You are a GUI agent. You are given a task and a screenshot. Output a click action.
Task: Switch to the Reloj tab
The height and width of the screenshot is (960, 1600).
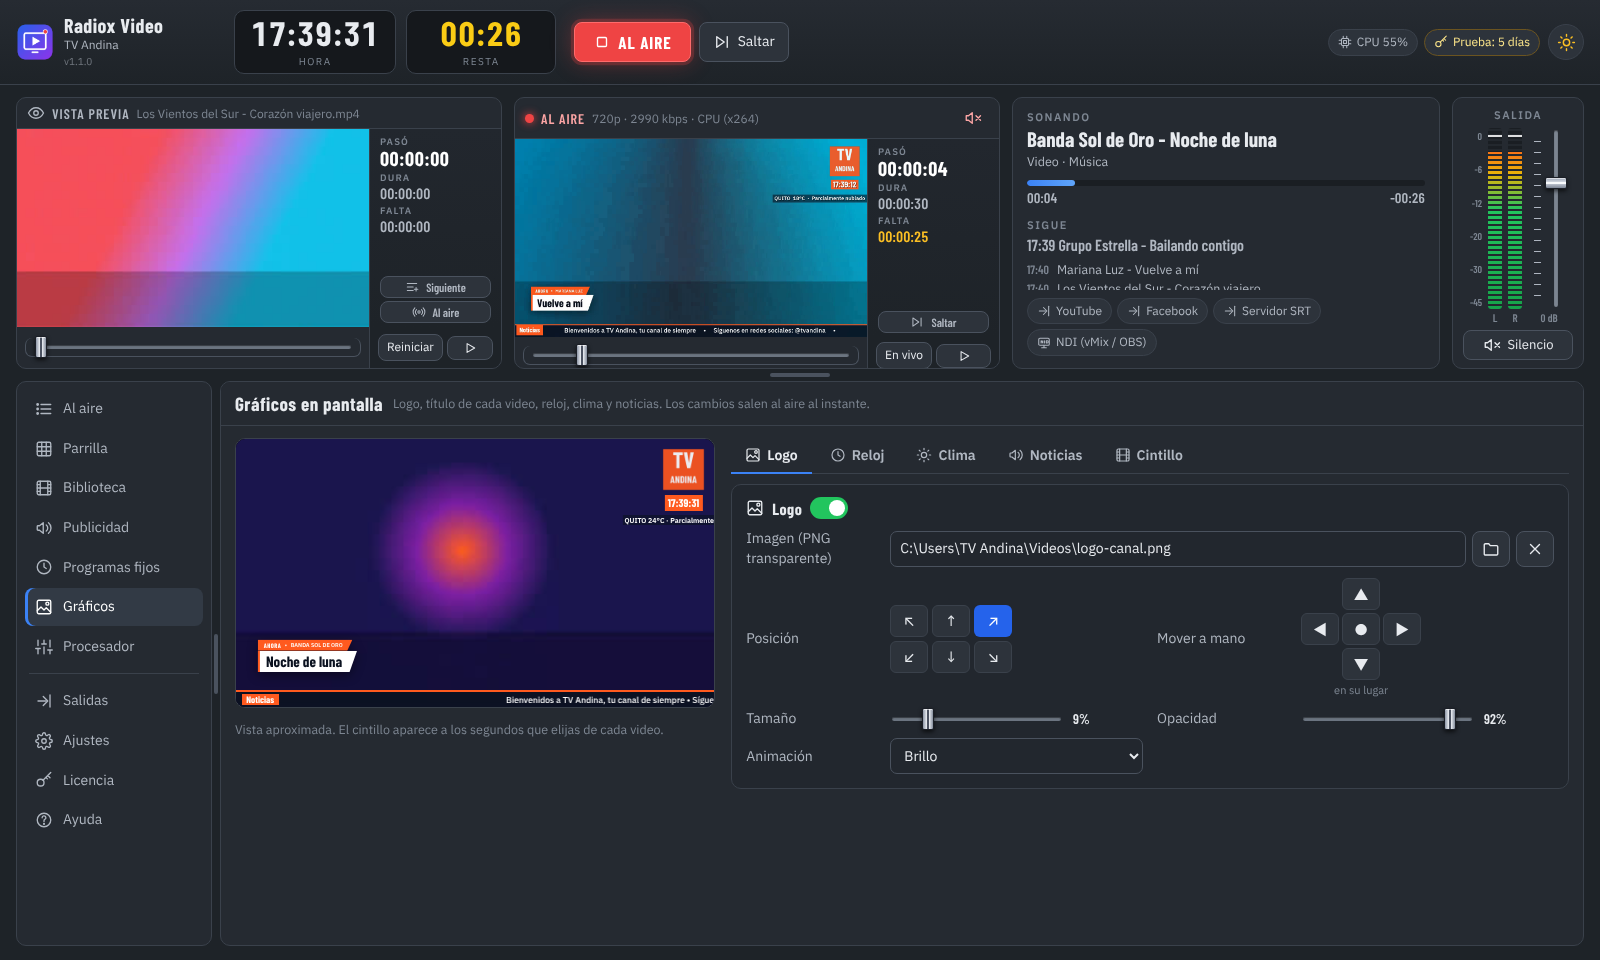858,455
